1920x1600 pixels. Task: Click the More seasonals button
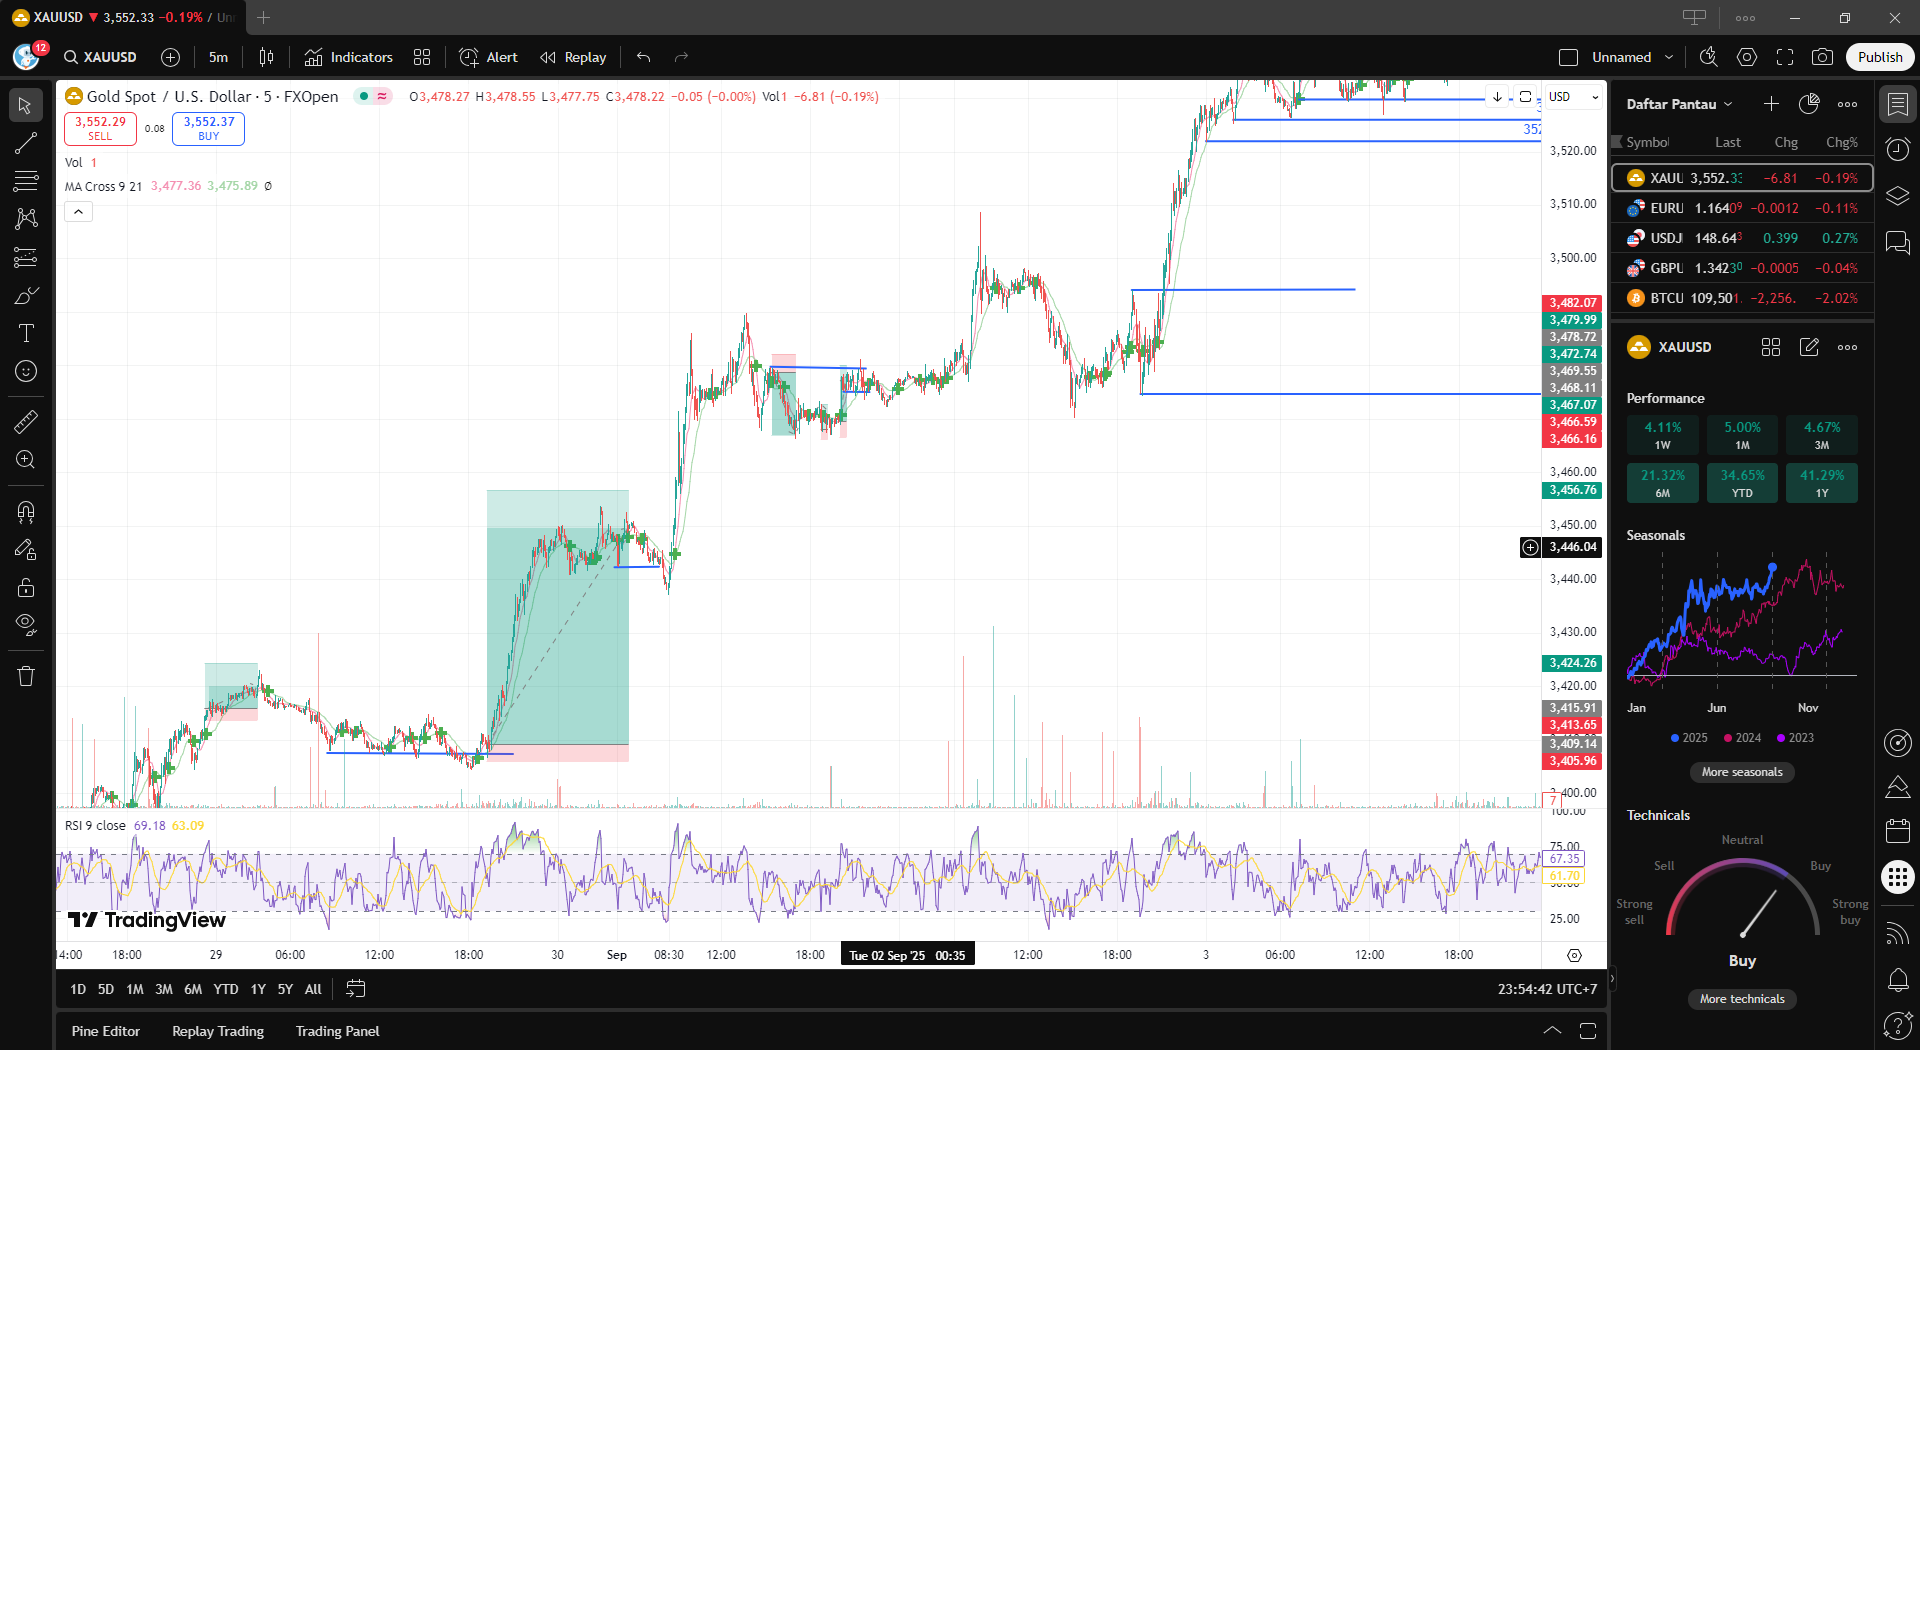tap(1741, 772)
